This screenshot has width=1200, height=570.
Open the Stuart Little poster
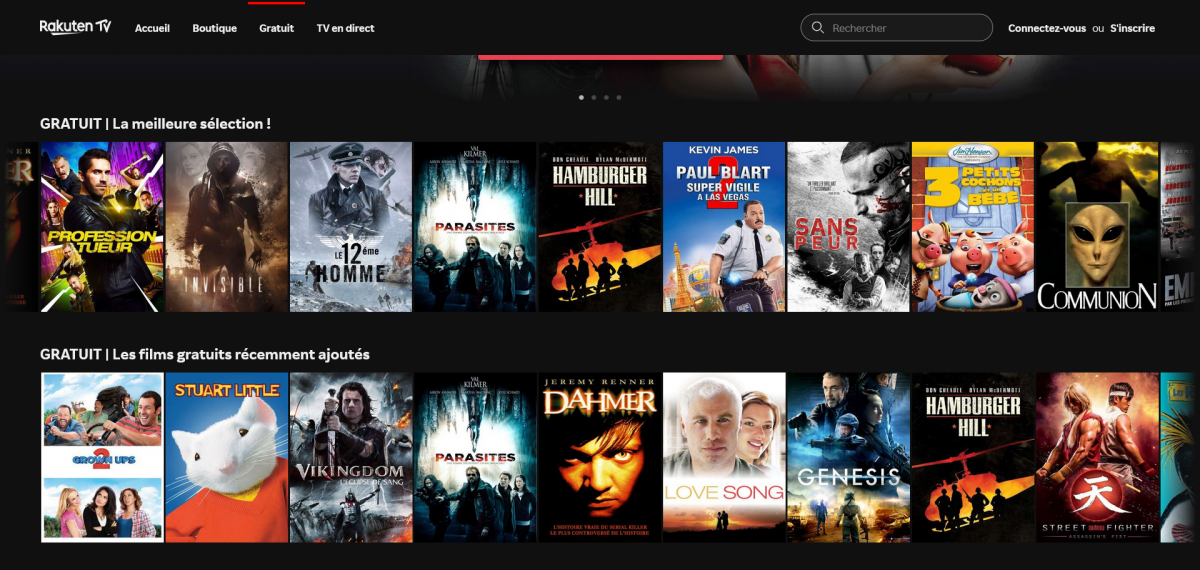(226, 458)
